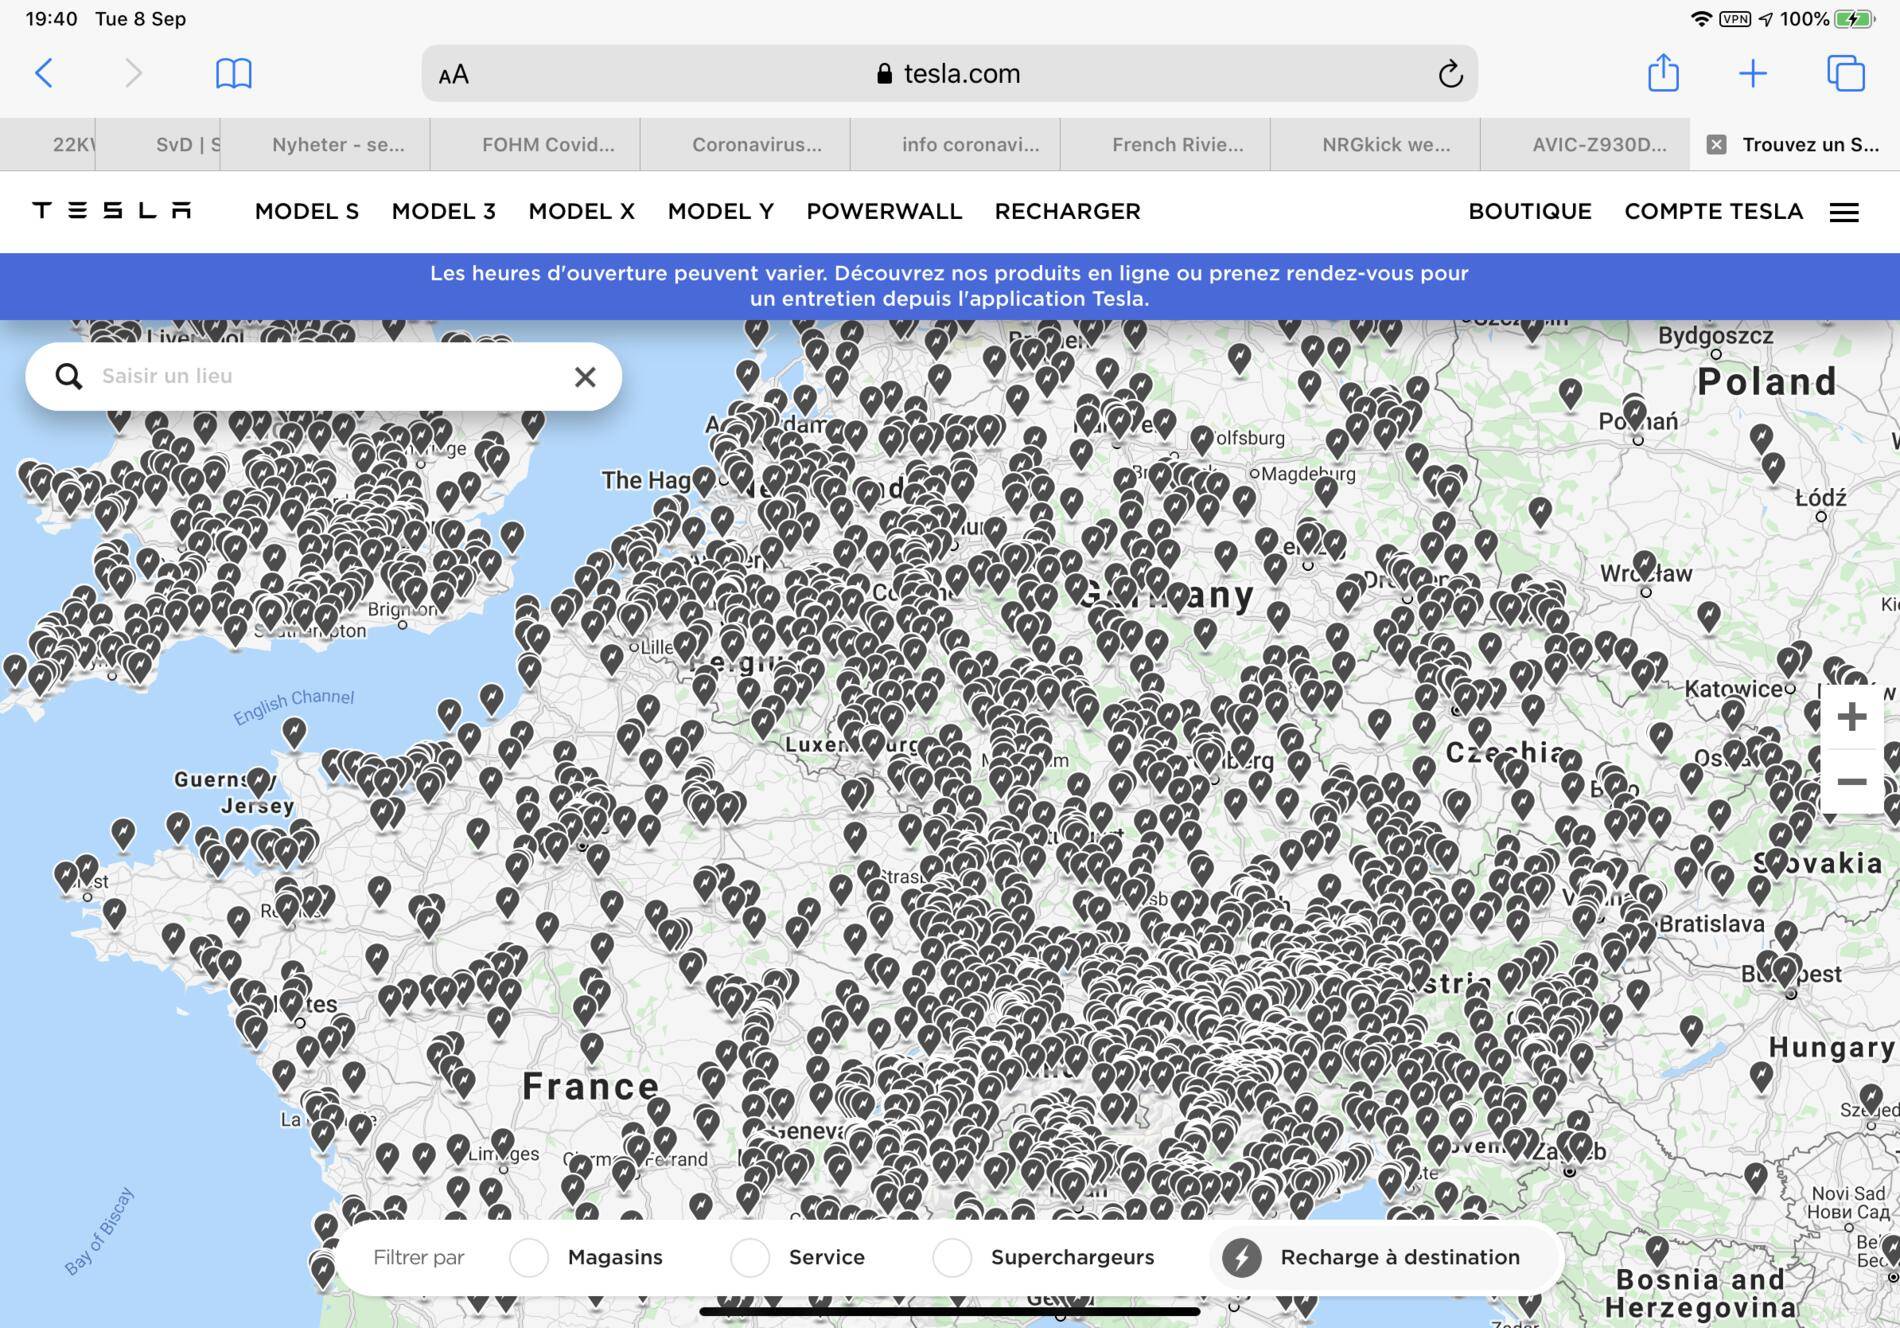This screenshot has height=1328, width=1900.
Task: Click the 'Magdeburg' city label
Action: (1308, 473)
